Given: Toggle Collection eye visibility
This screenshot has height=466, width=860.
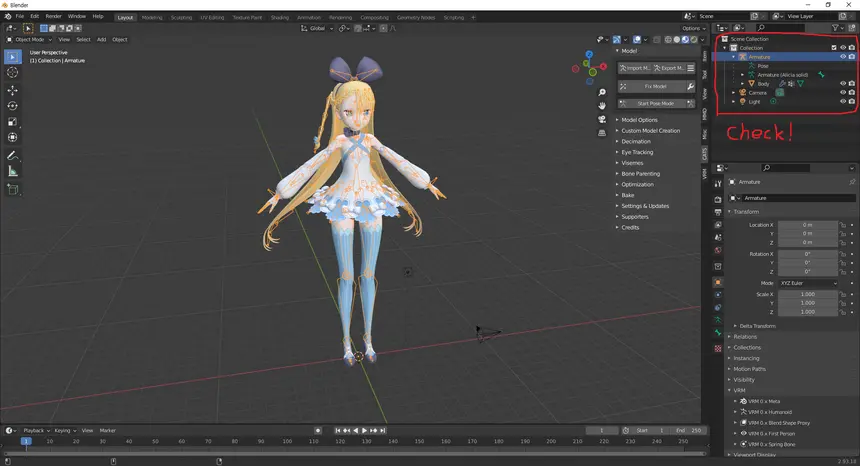Looking at the screenshot, I should [843, 48].
